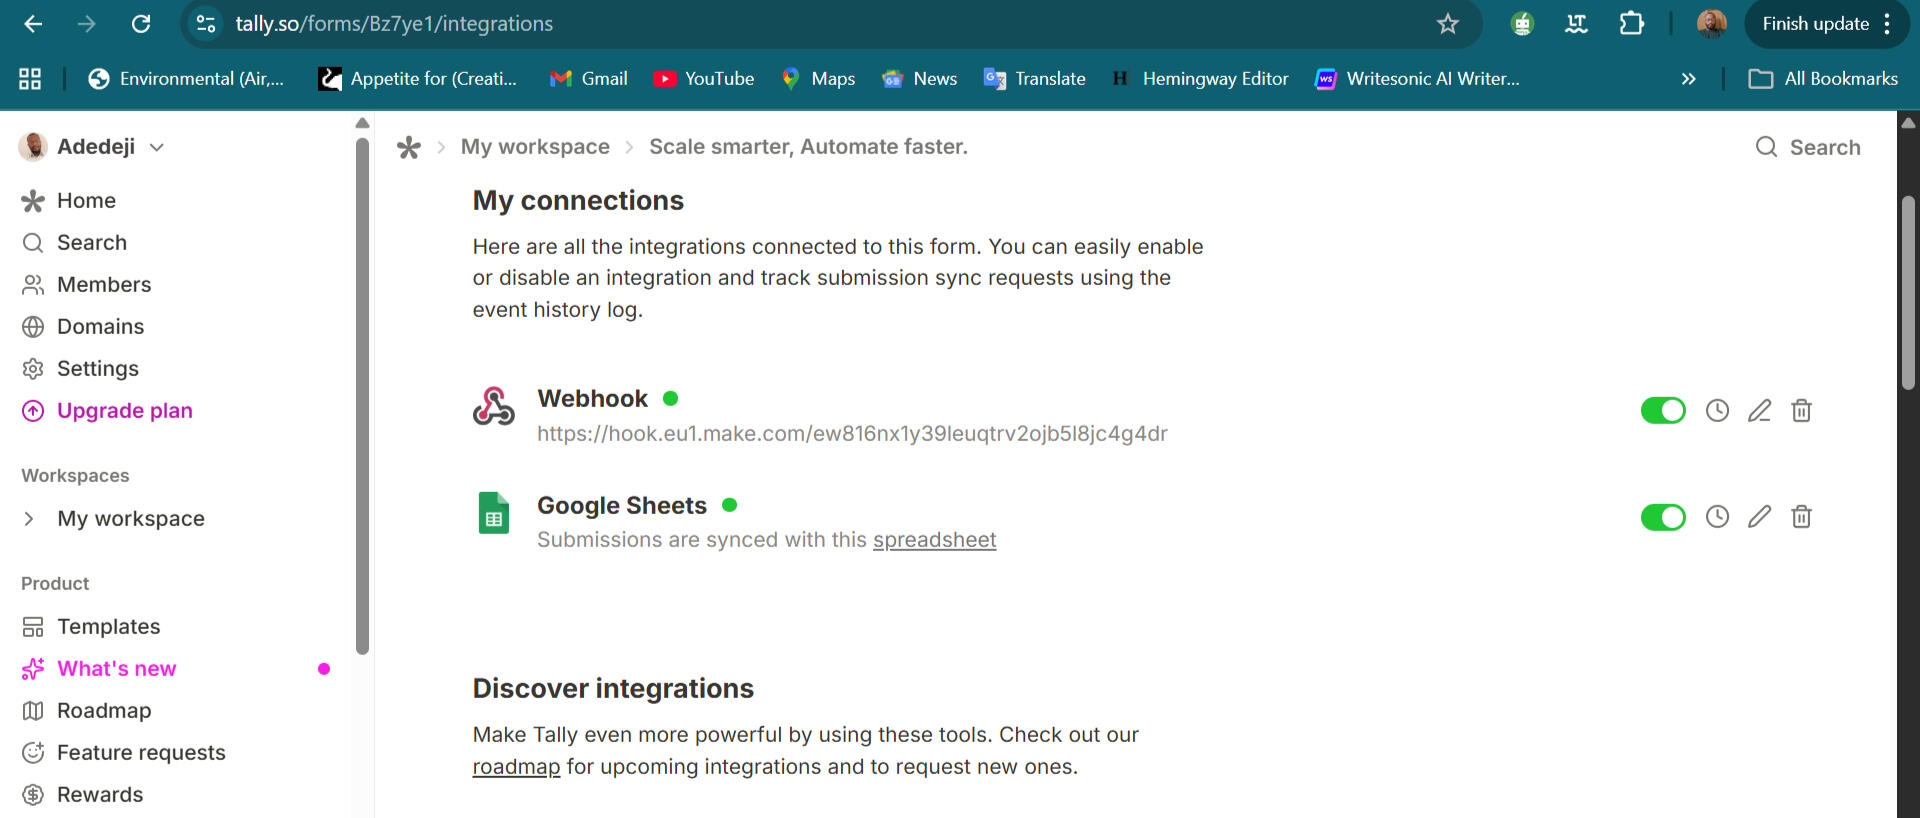
Task: Expand My workspace in sidebar
Action: point(29,519)
